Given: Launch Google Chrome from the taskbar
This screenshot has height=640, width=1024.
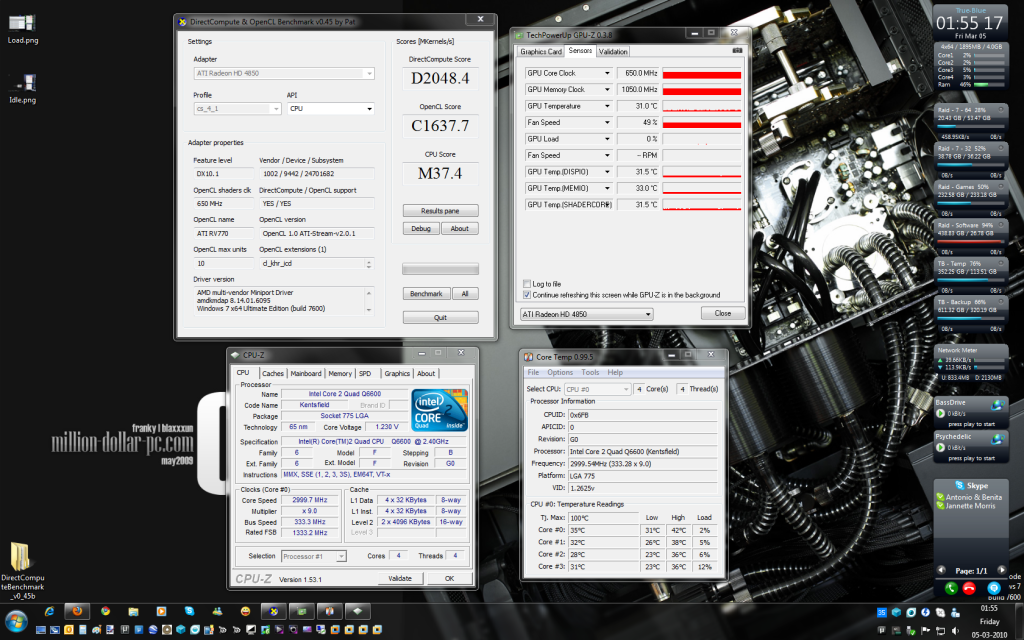Looking at the screenshot, I should point(105,610).
